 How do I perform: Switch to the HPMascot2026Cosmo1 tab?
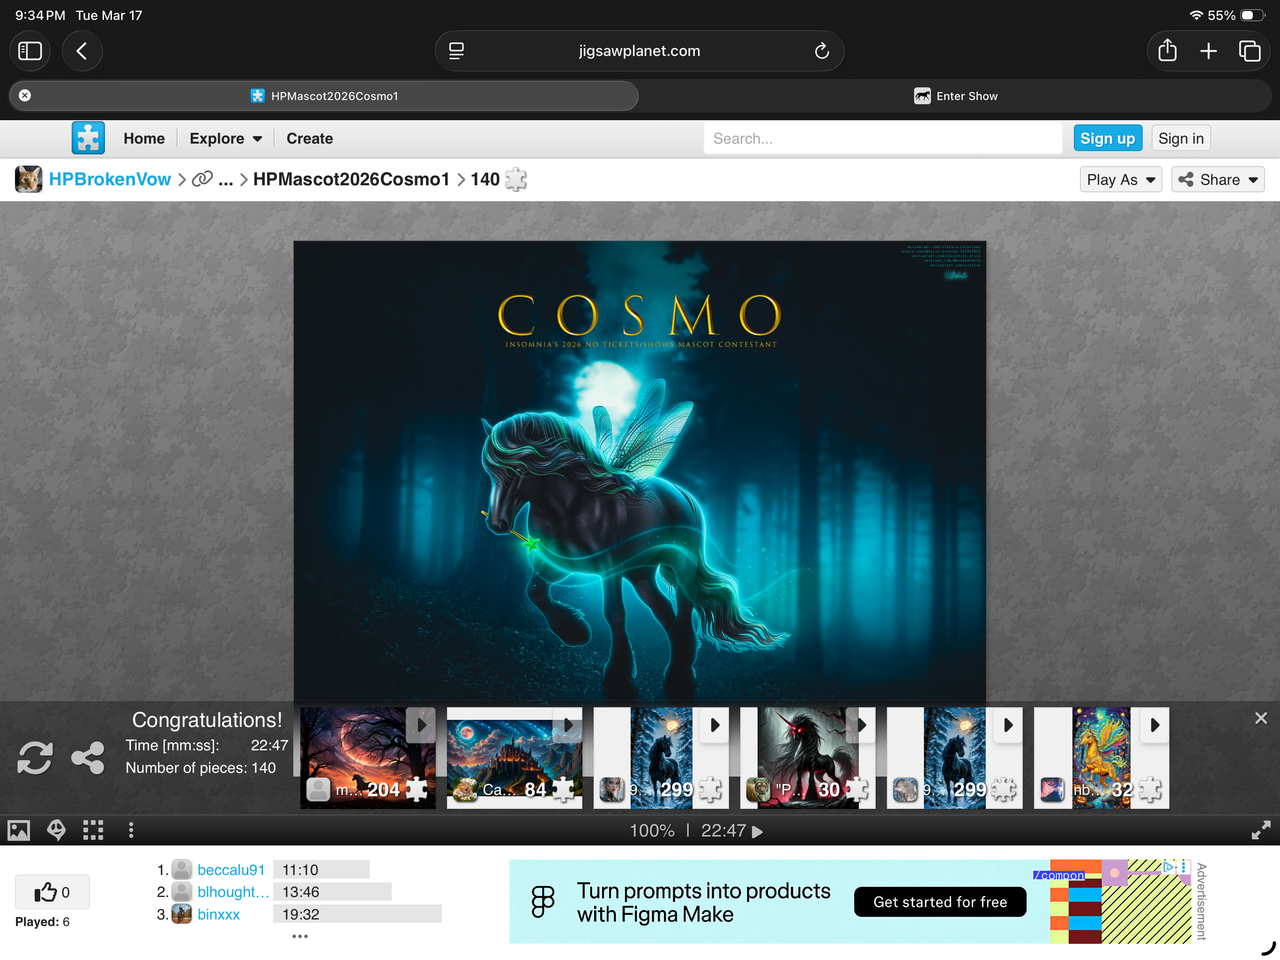click(x=324, y=96)
